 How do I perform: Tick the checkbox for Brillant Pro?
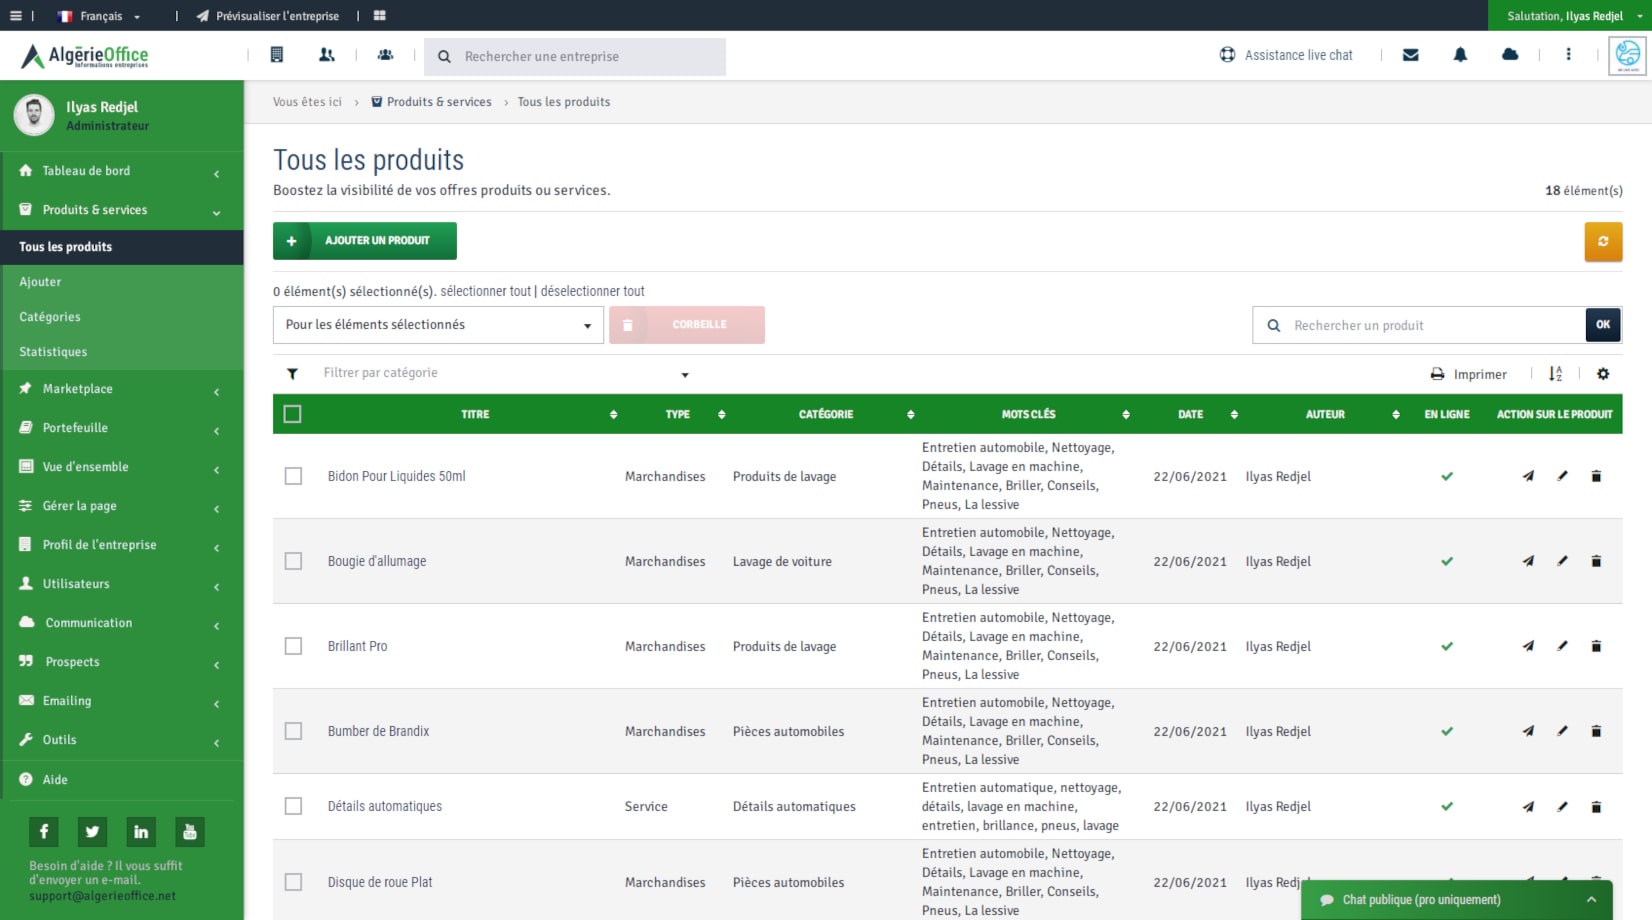pos(293,646)
